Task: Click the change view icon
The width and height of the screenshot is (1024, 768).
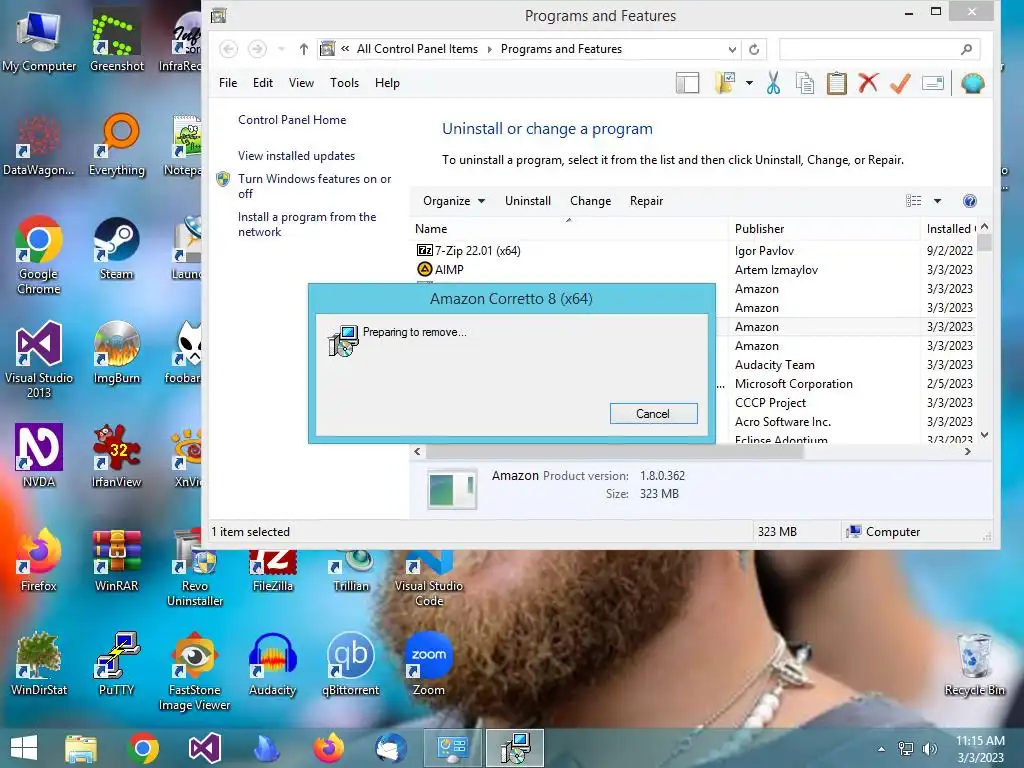Action: coord(914,201)
